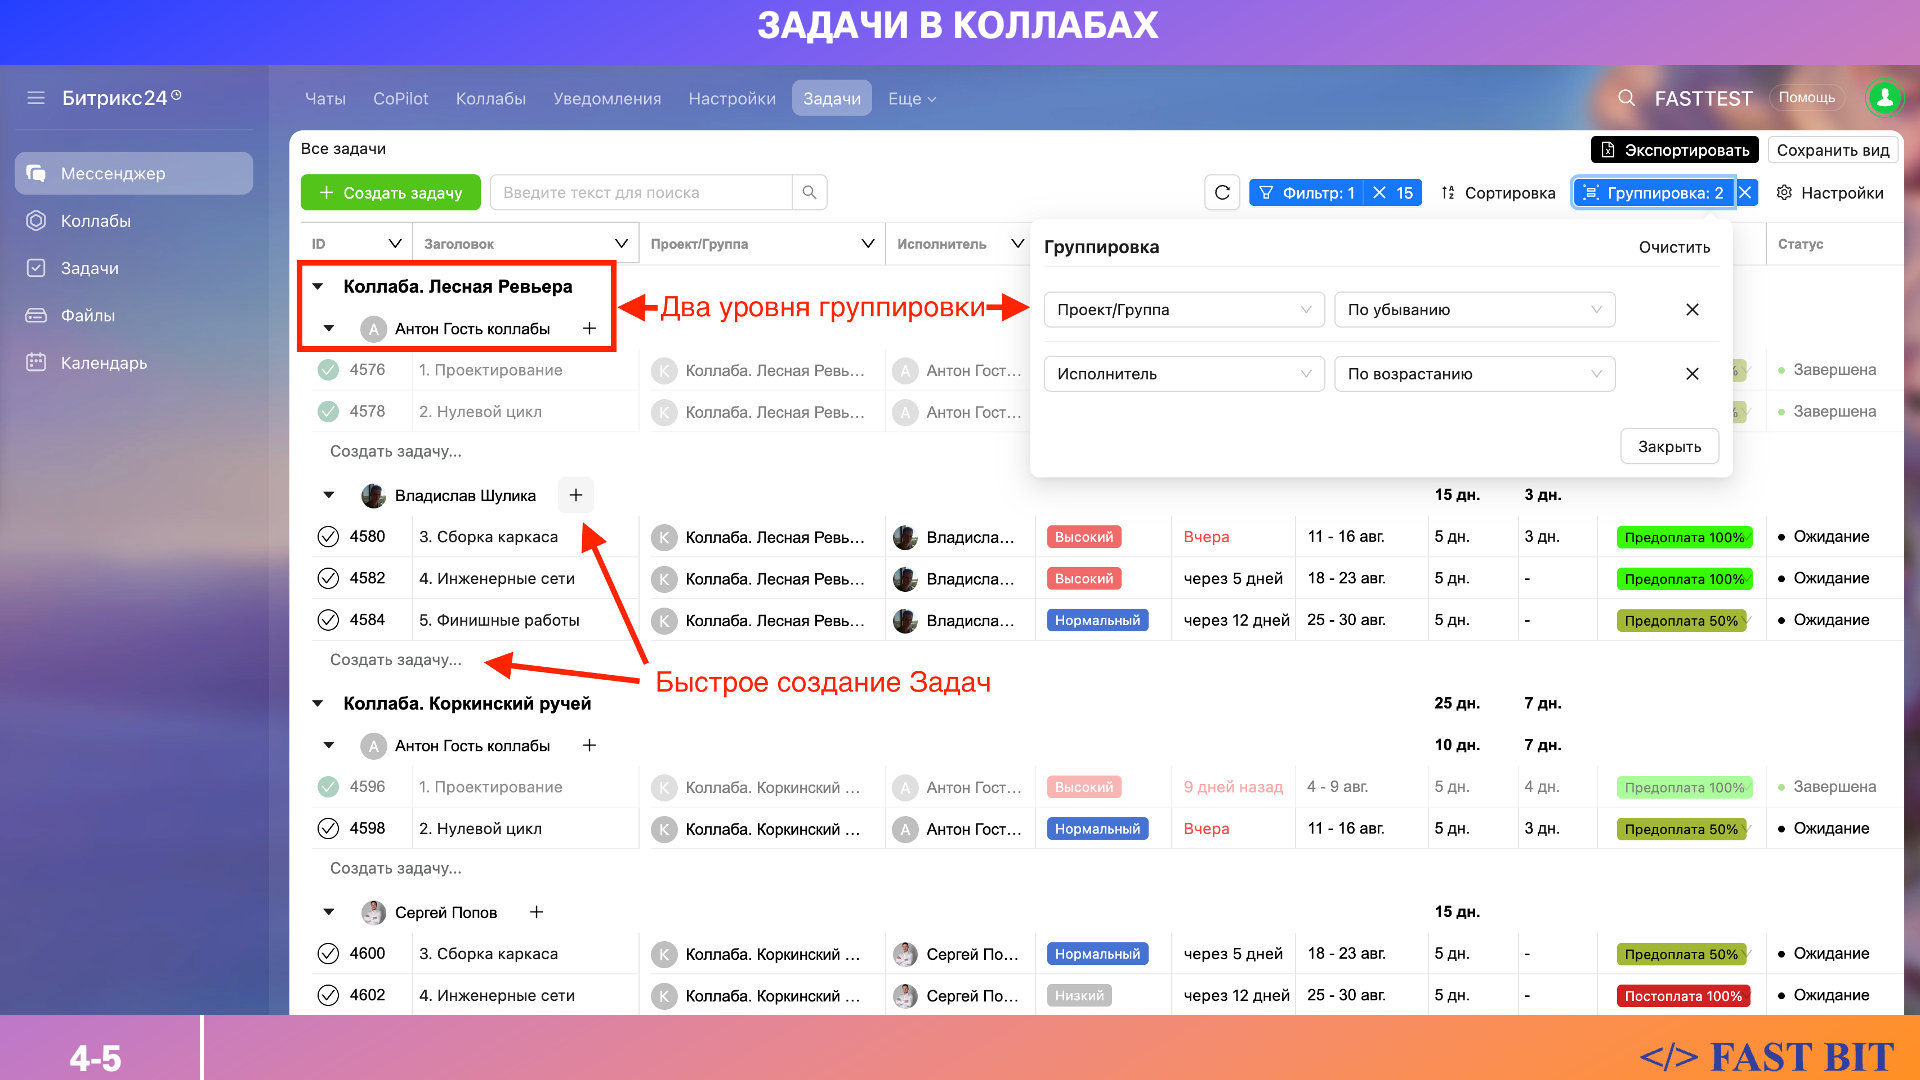This screenshot has height=1080, width=1920.
Task: Open the hamburger menu beside Битрикс24
Action: coord(36,98)
